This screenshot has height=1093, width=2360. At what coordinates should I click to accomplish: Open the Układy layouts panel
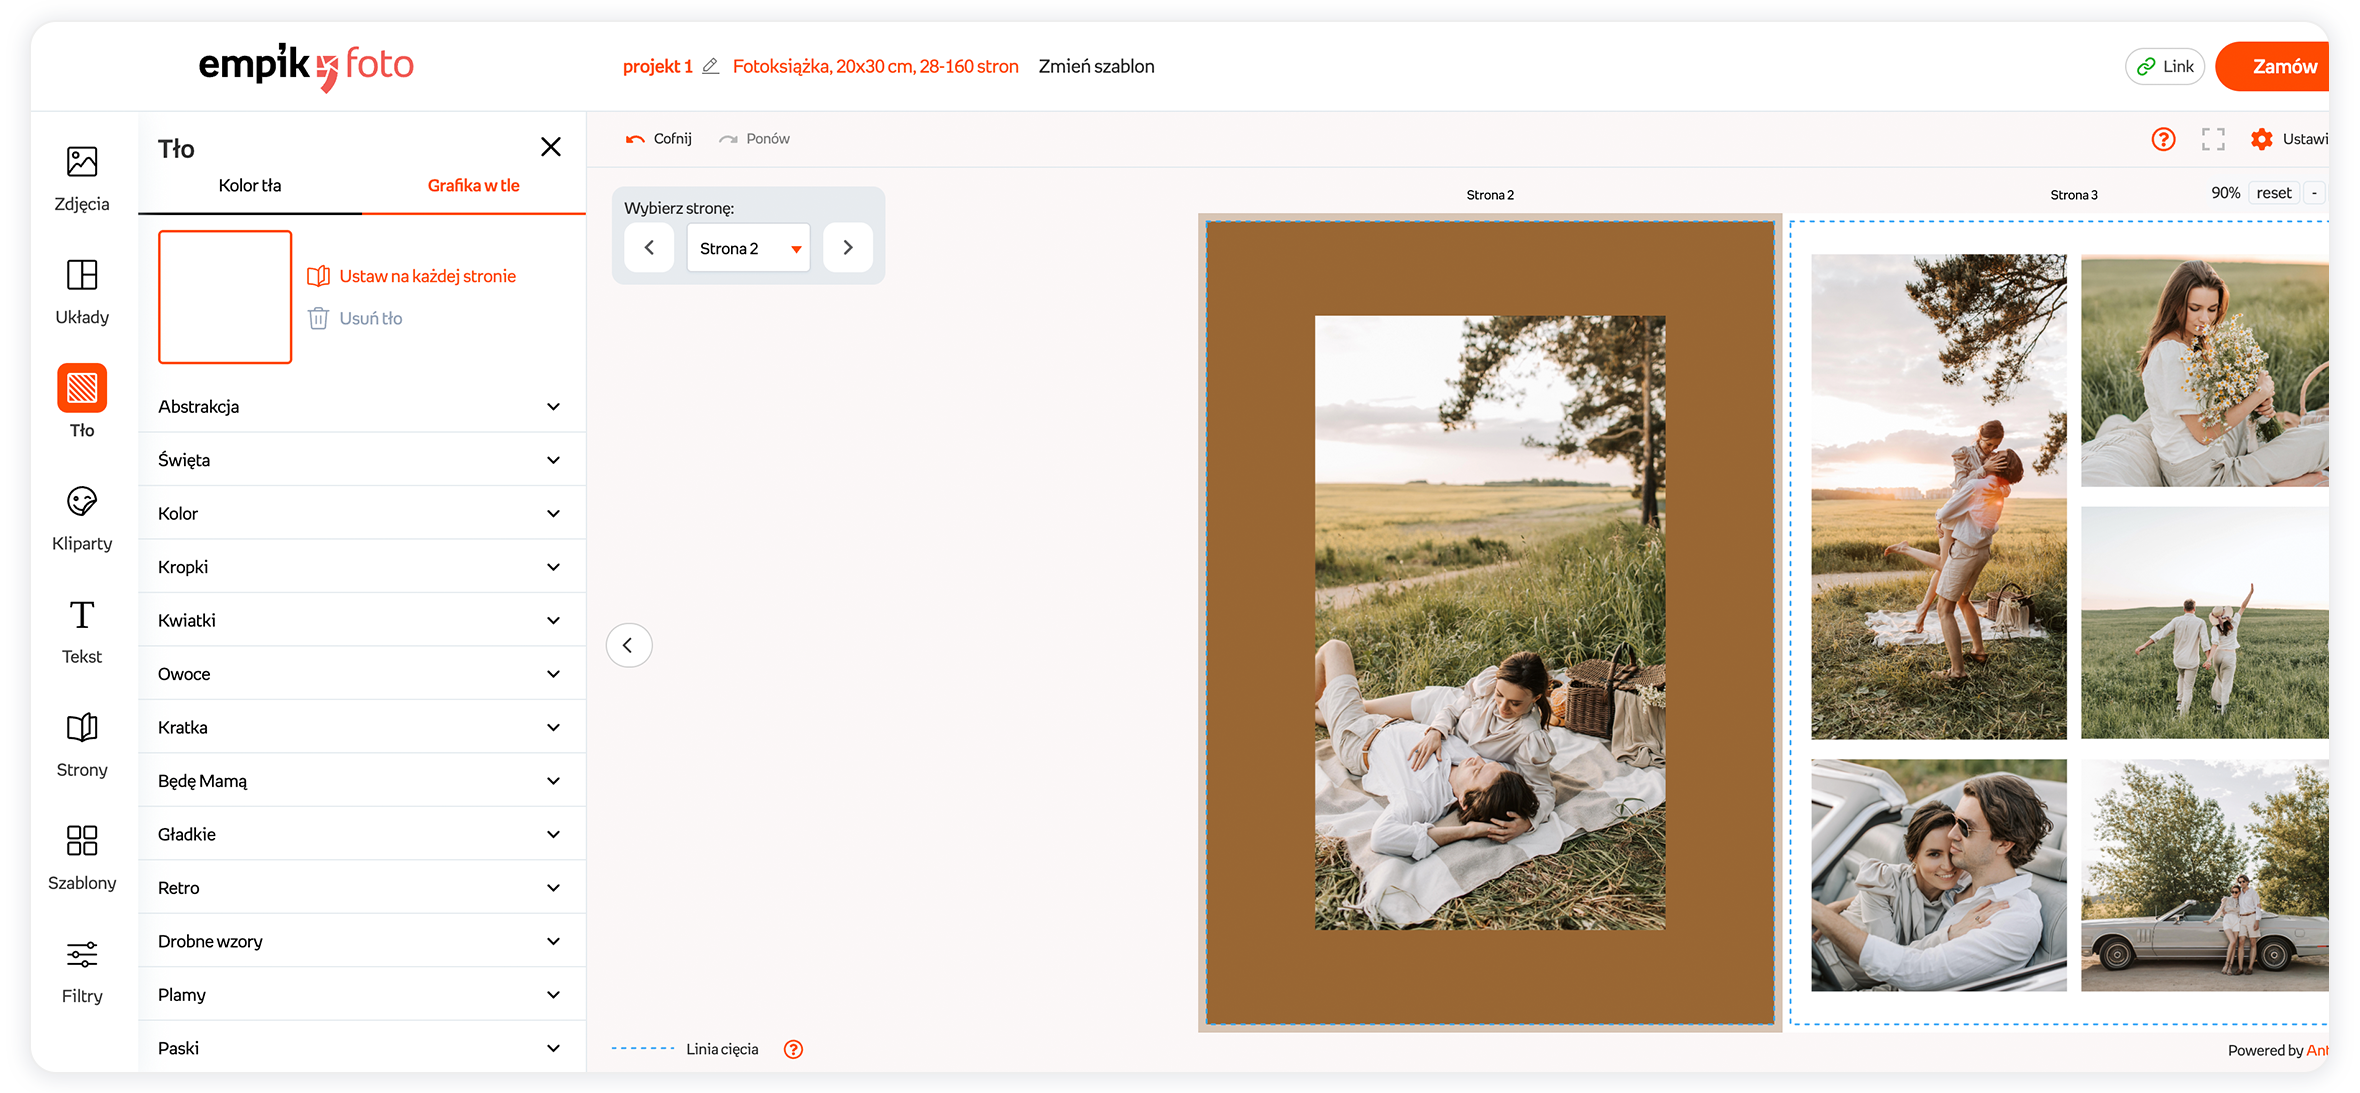82,291
